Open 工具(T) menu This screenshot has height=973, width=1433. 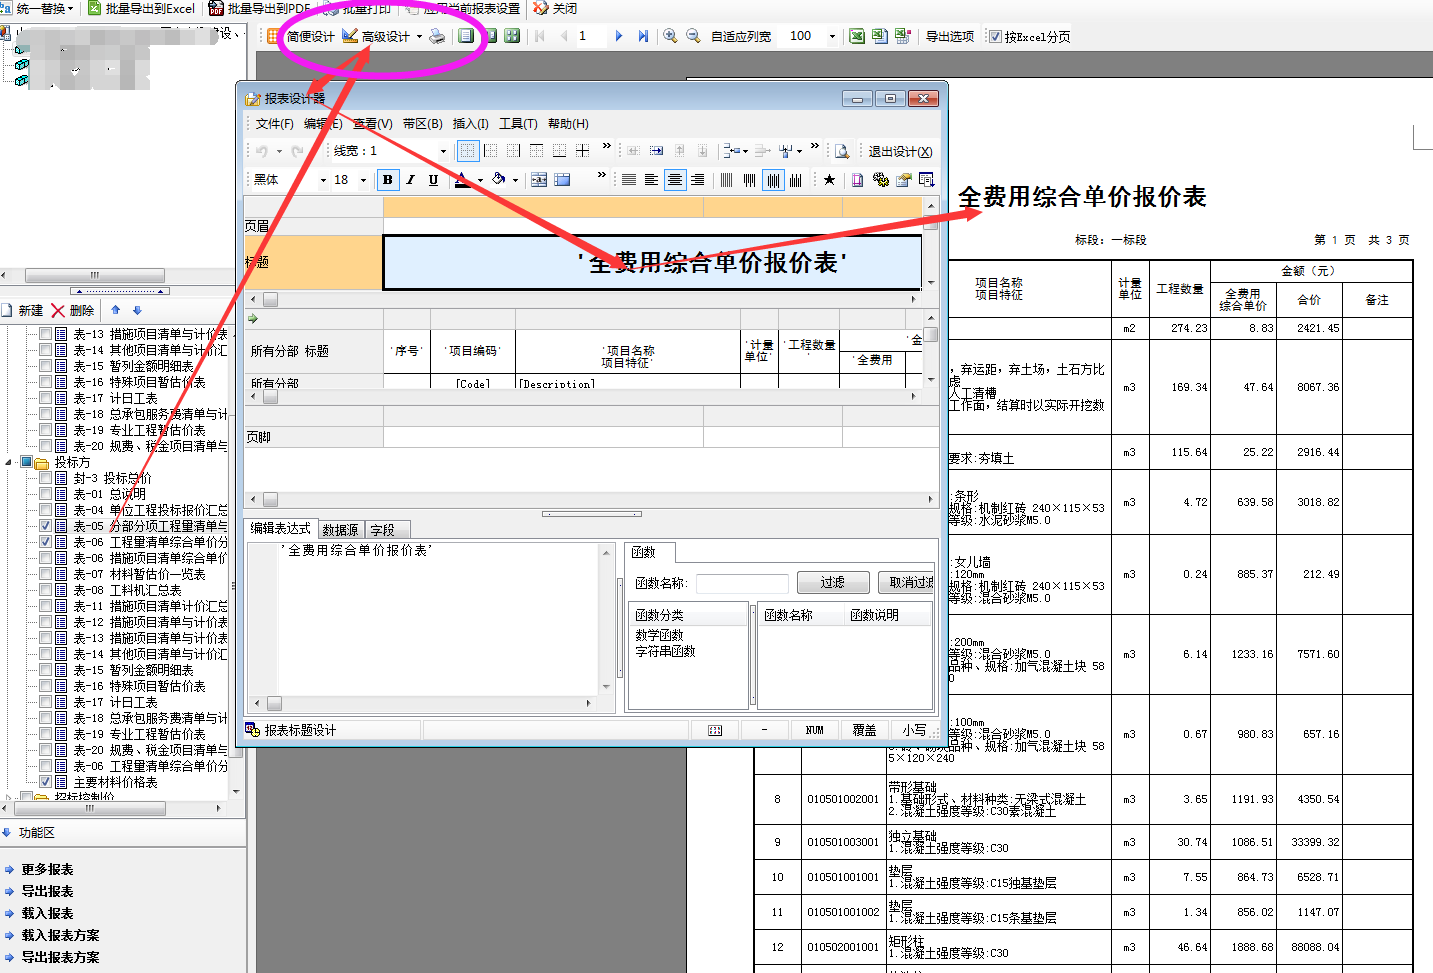tap(518, 124)
